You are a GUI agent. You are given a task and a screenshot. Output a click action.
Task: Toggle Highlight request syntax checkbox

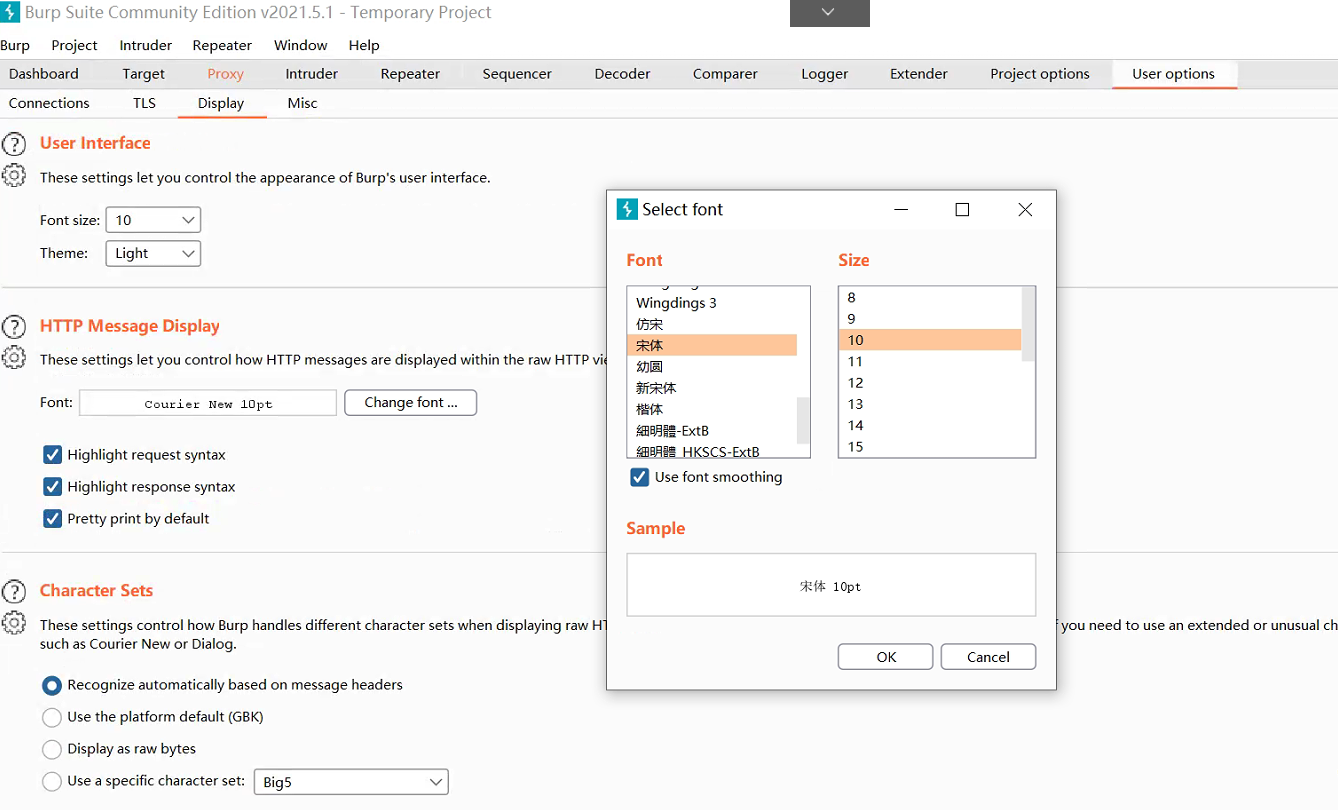pyautogui.click(x=53, y=455)
